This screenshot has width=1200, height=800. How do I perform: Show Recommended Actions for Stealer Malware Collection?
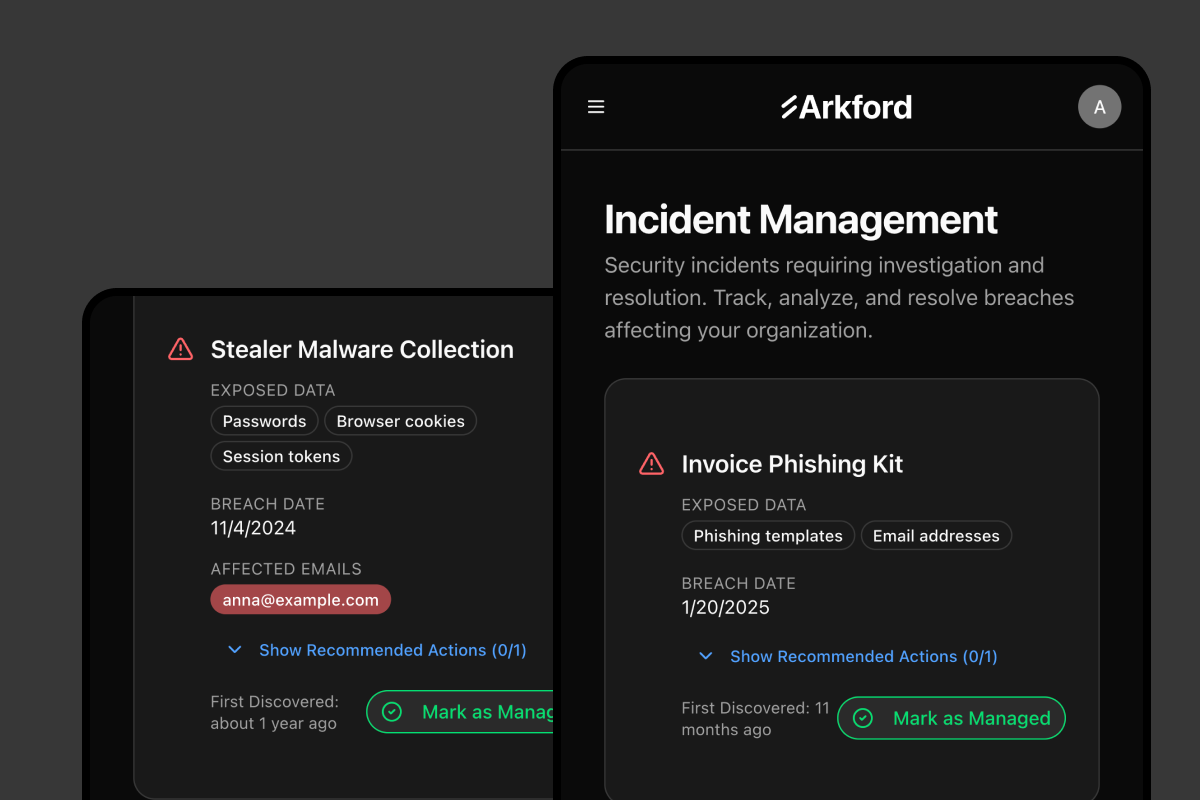tap(392, 650)
